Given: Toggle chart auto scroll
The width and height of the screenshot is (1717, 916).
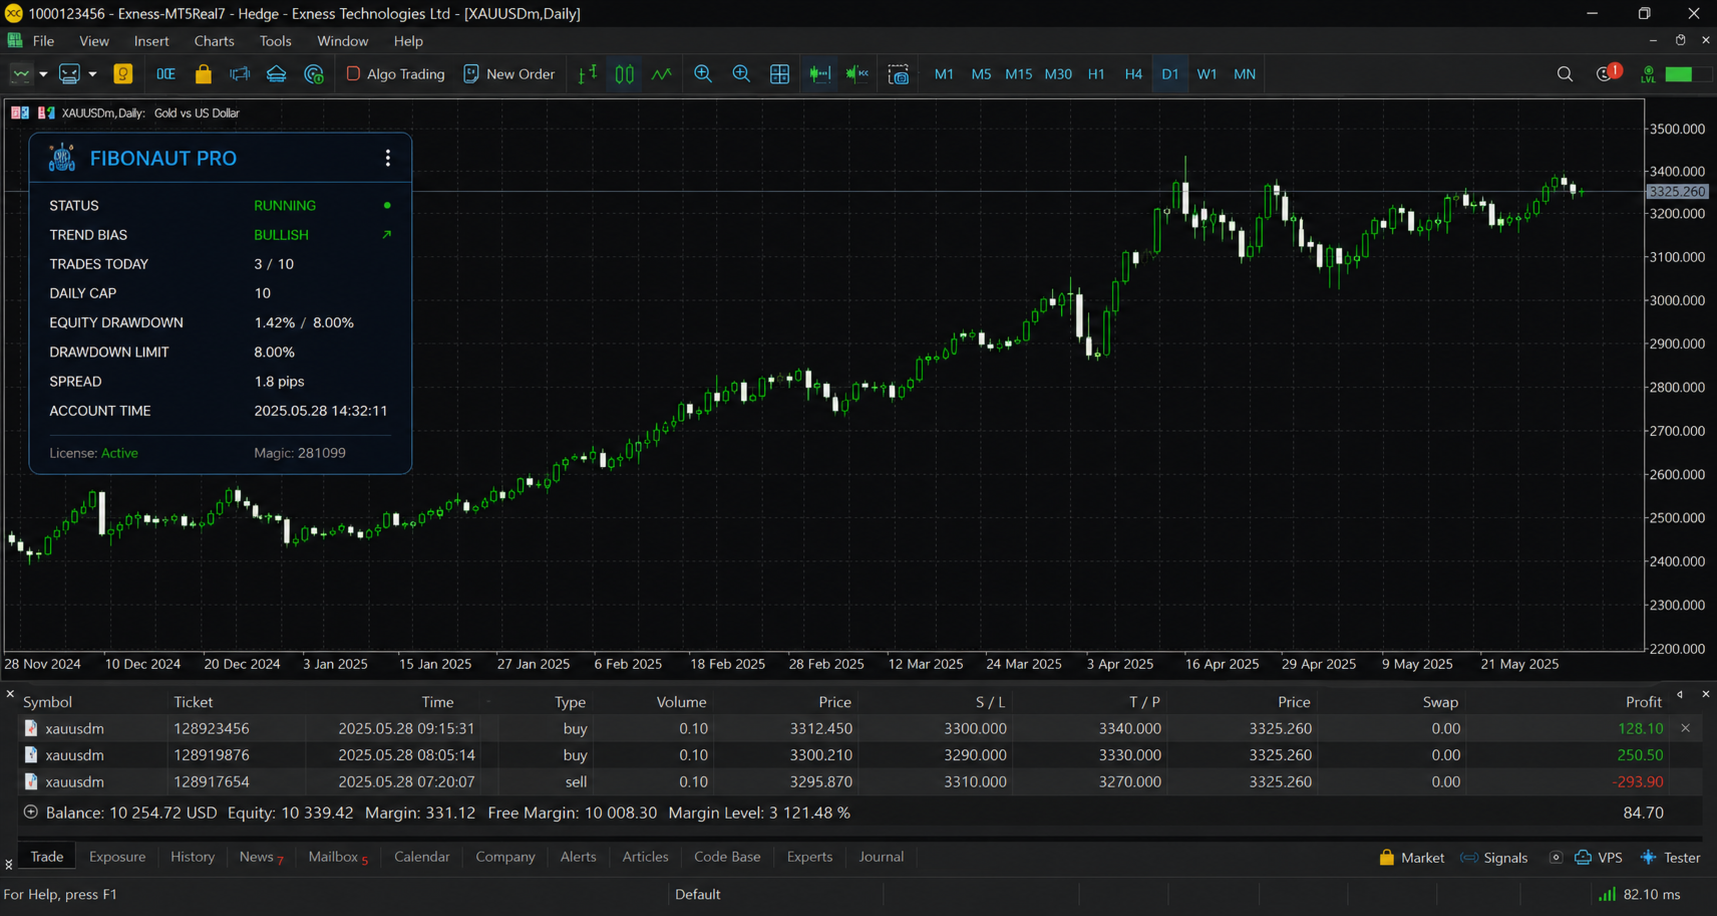Looking at the screenshot, I should (x=820, y=74).
